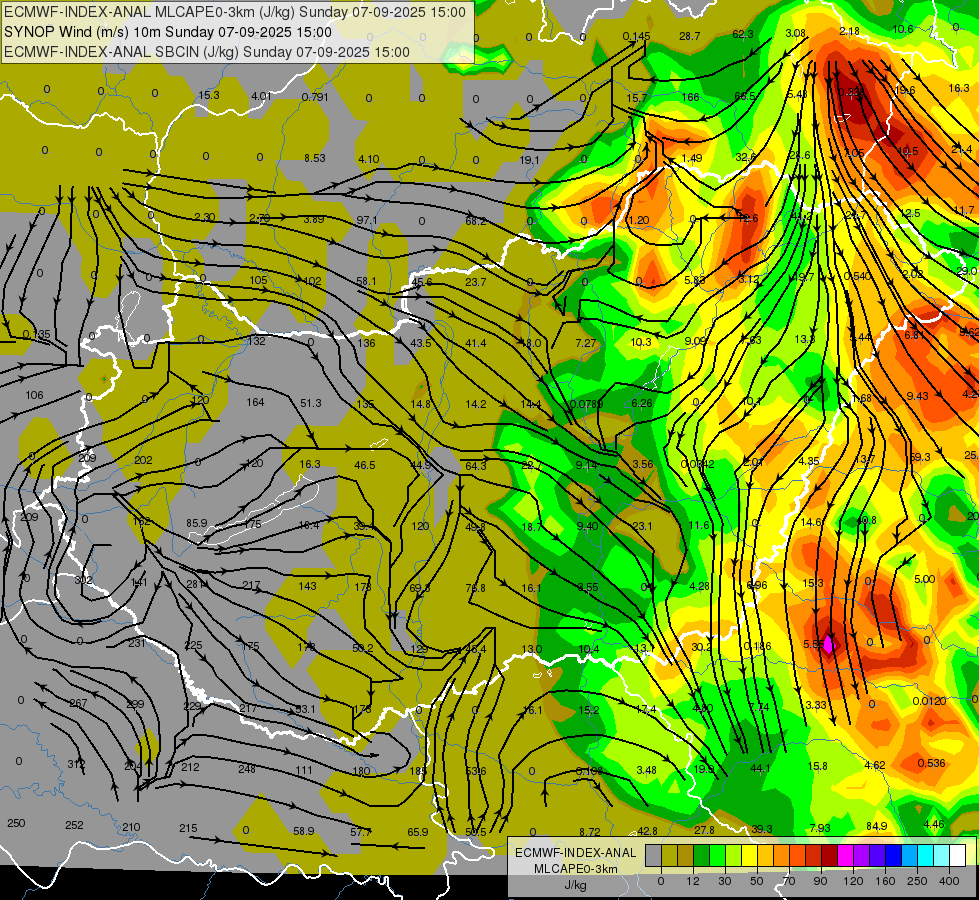This screenshot has height=900, width=979.
Task: Click the map value 166
Action: click(691, 97)
